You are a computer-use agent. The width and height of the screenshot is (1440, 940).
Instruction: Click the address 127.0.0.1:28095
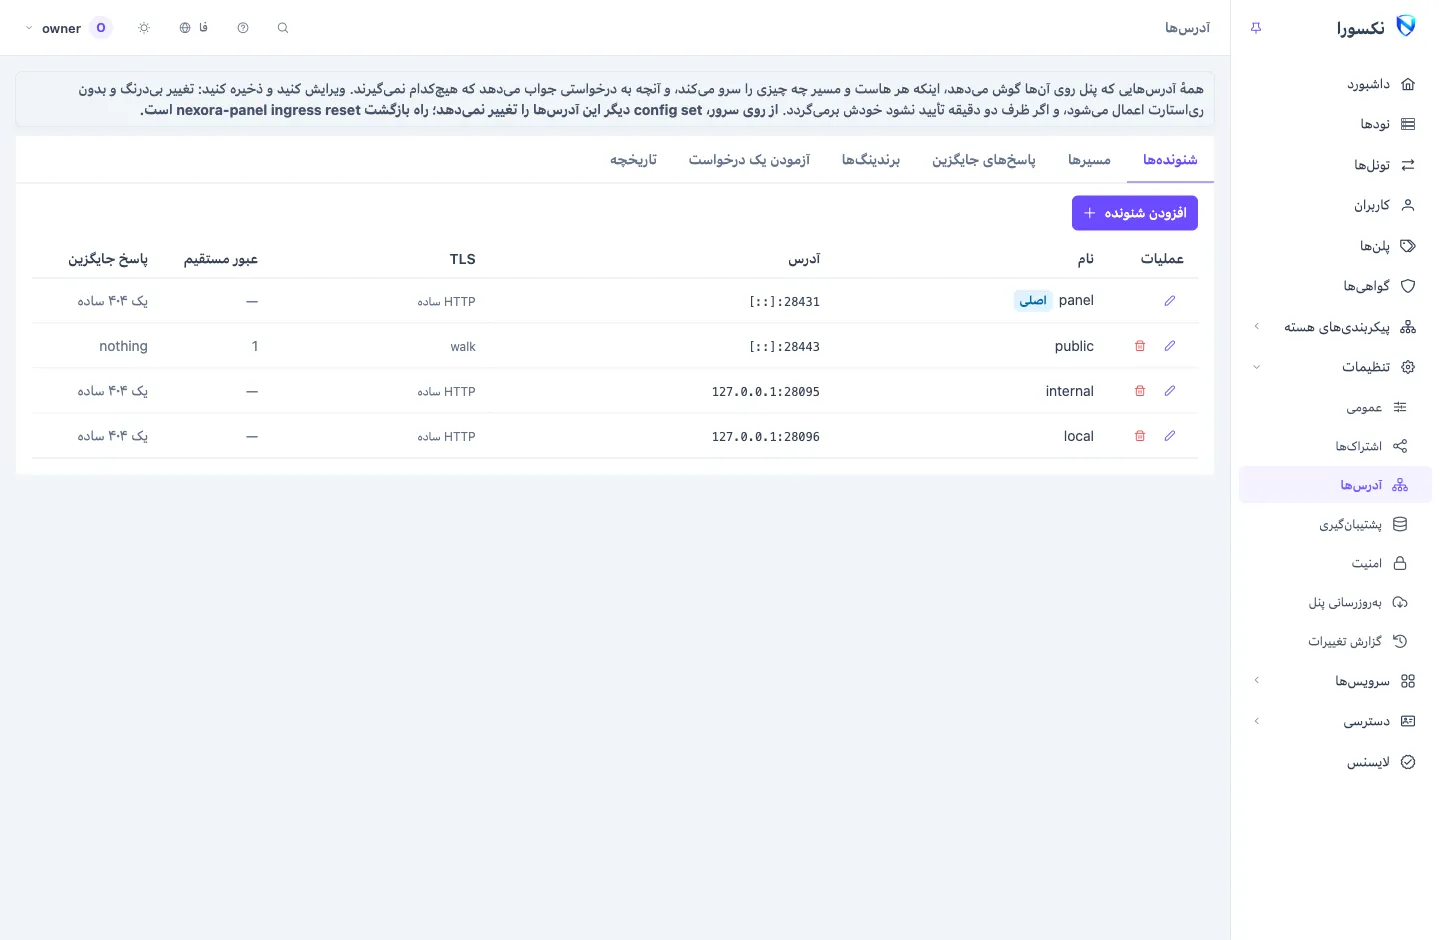766,392
